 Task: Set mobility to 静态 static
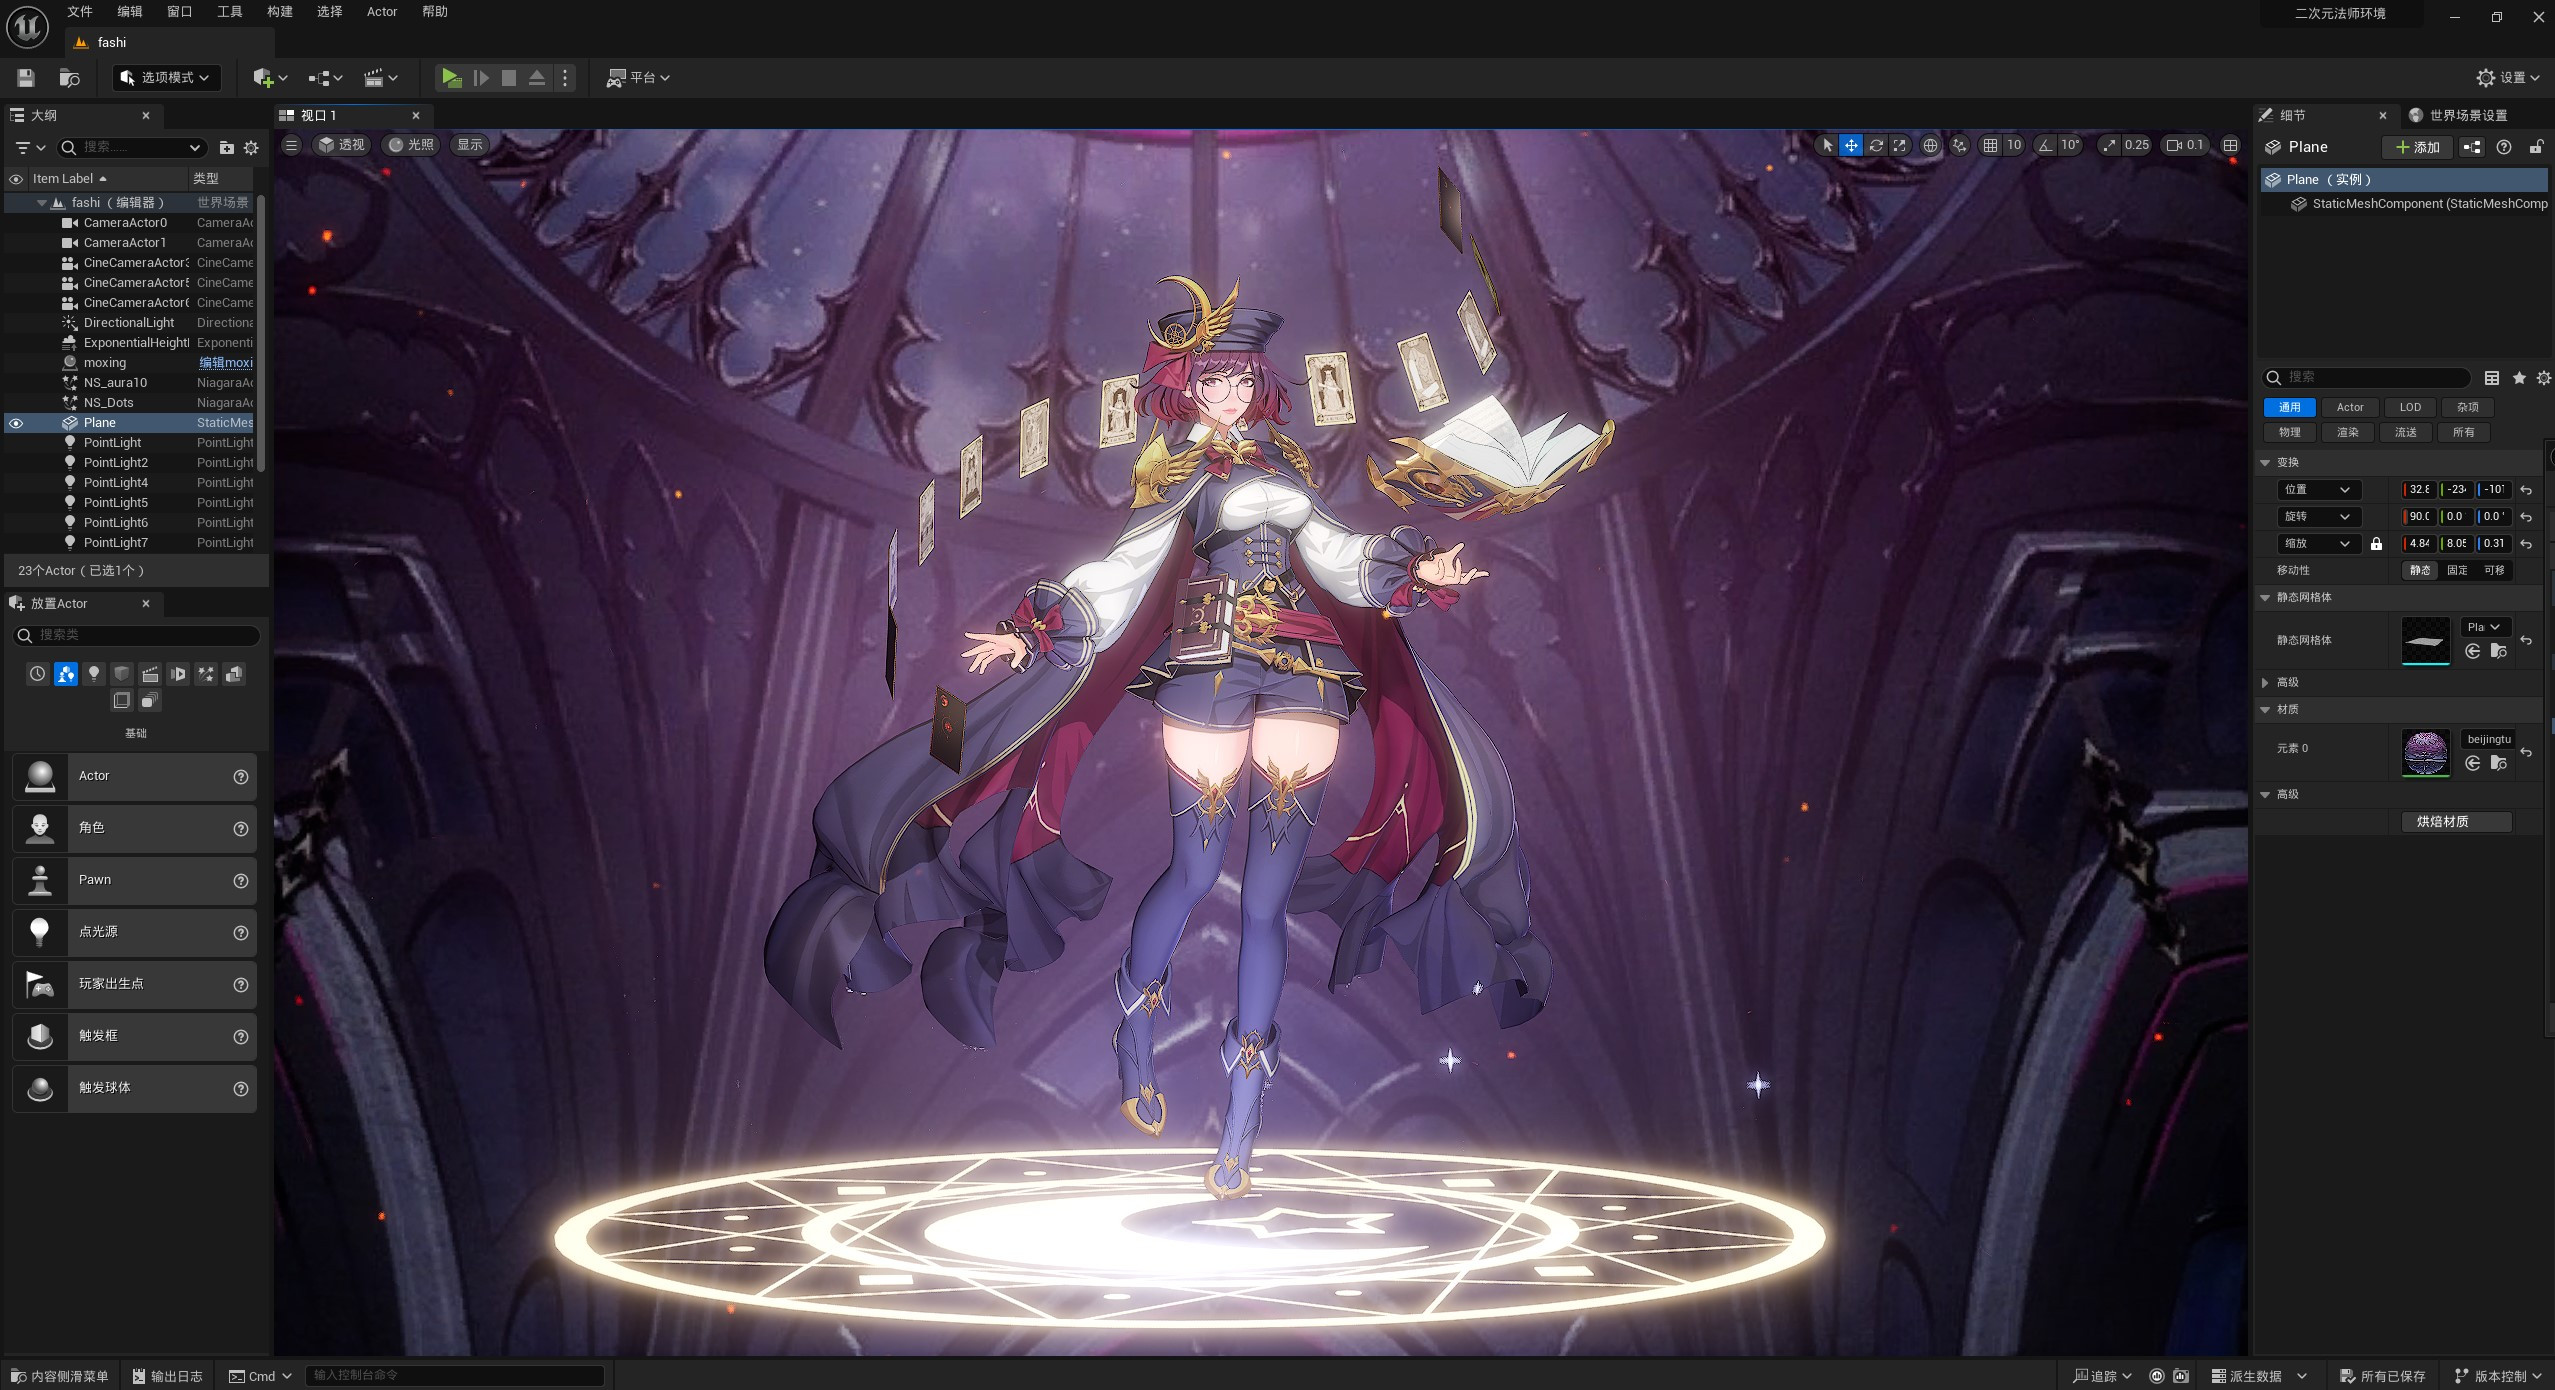2420,570
